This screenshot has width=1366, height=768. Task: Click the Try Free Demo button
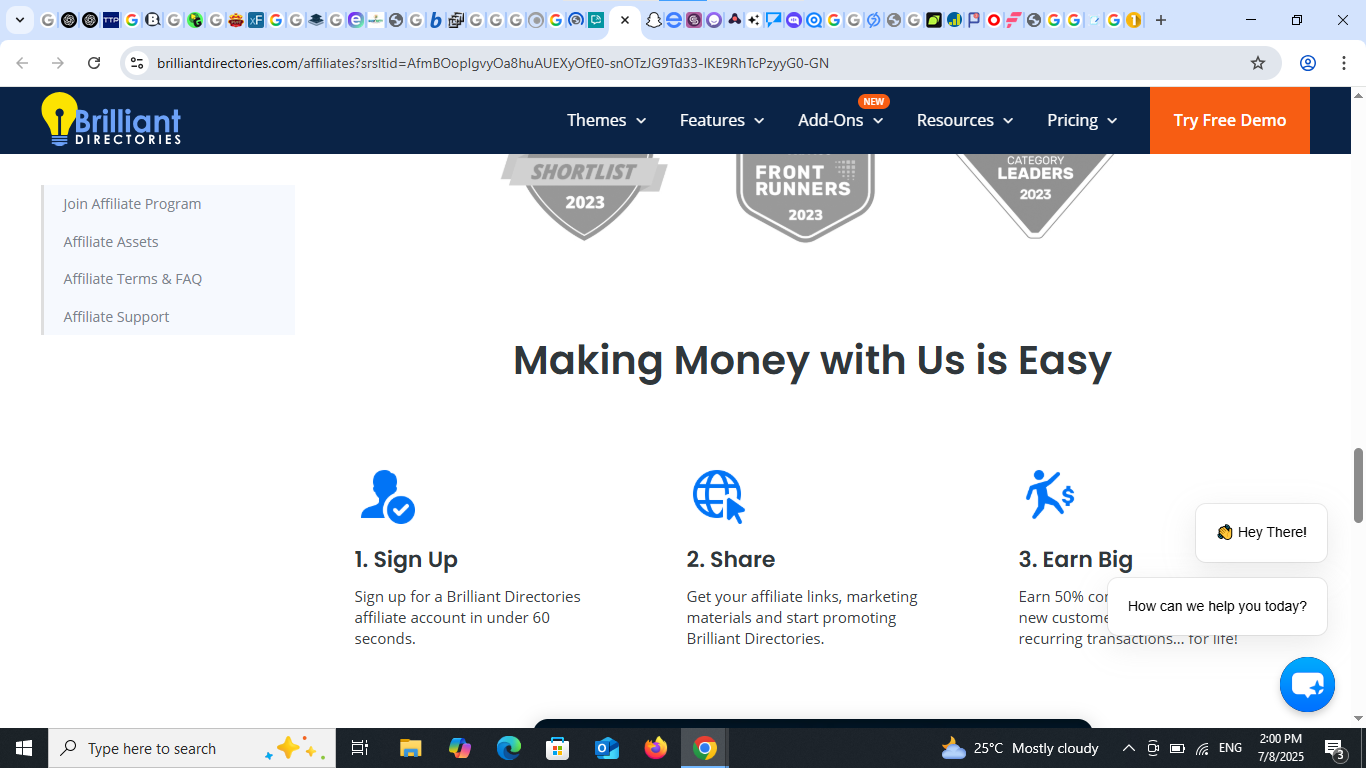point(1230,120)
